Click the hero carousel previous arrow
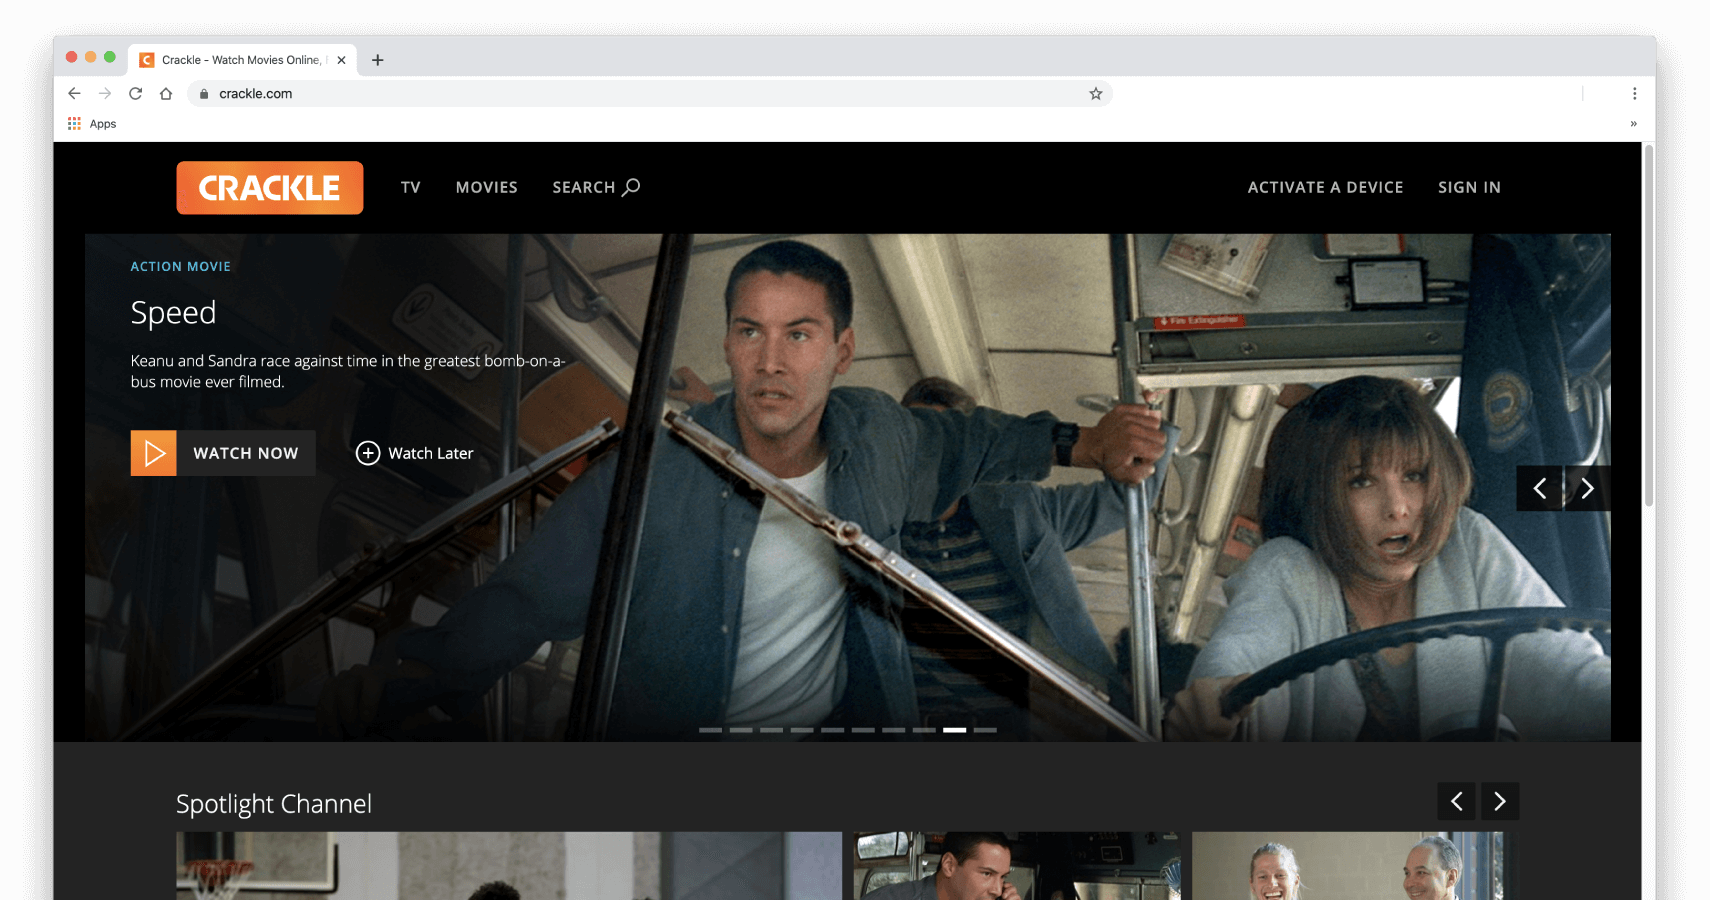1710x900 pixels. (x=1539, y=488)
